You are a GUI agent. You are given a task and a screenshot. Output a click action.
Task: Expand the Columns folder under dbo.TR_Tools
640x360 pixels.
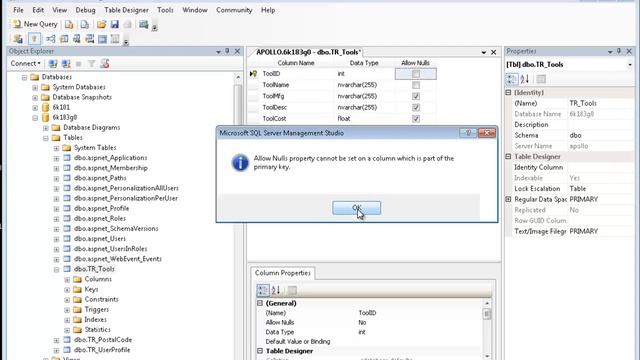click(67, 280)
